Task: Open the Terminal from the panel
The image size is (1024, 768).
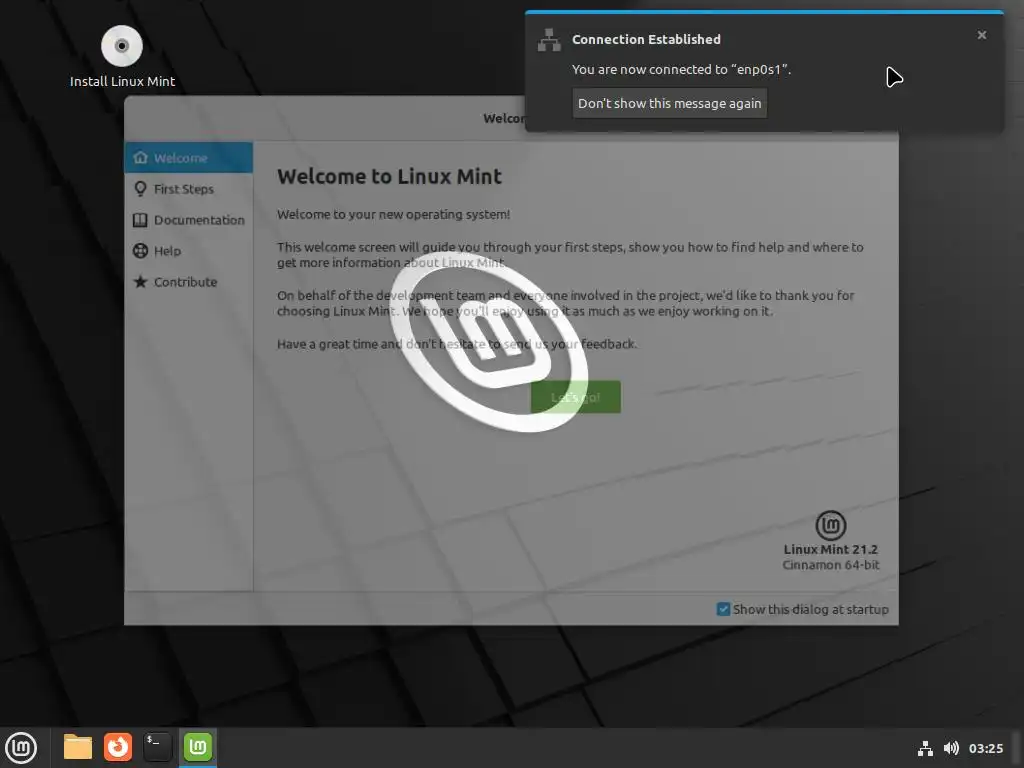Action: pyautogui.click(x=157, y=747)
